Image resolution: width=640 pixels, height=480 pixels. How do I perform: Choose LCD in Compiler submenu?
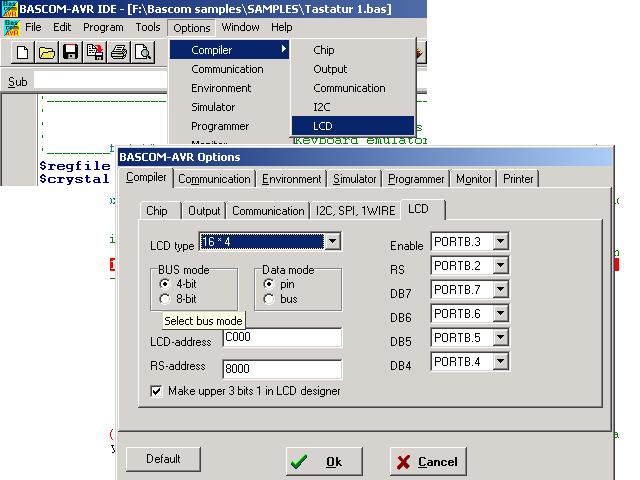pos(353,126)
